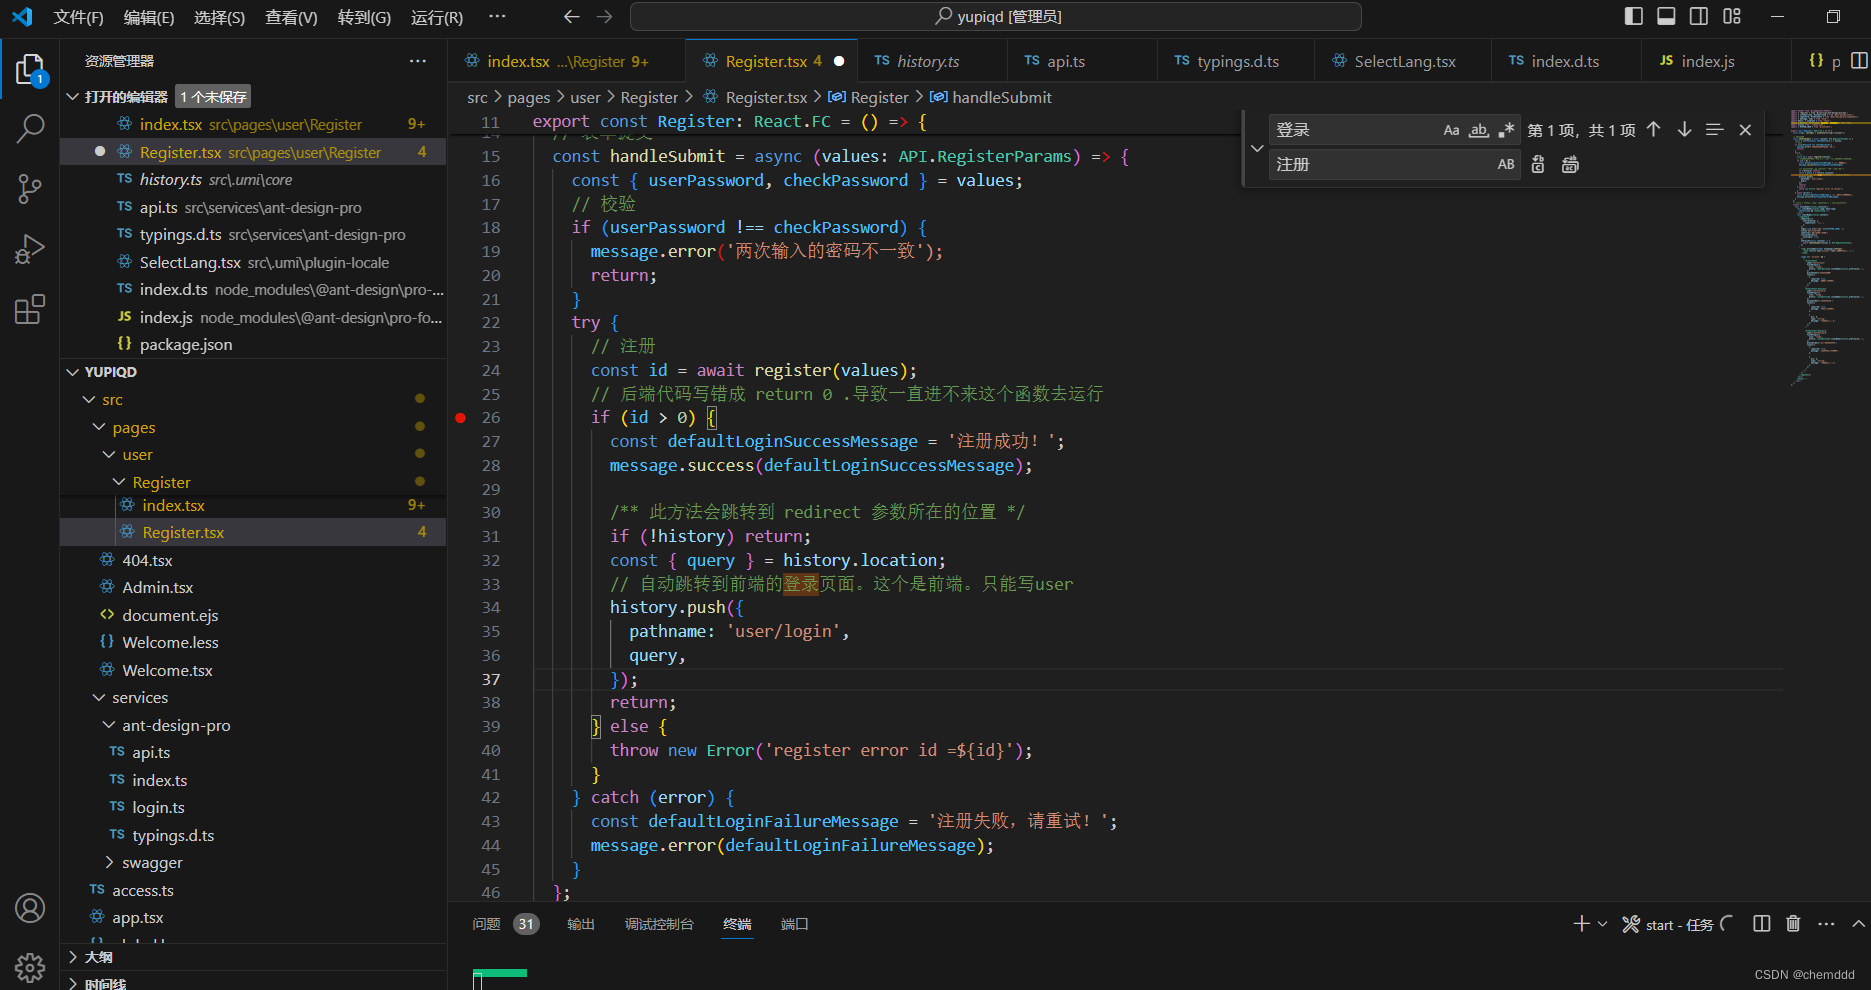Open the Extensions view

point(30,309)
